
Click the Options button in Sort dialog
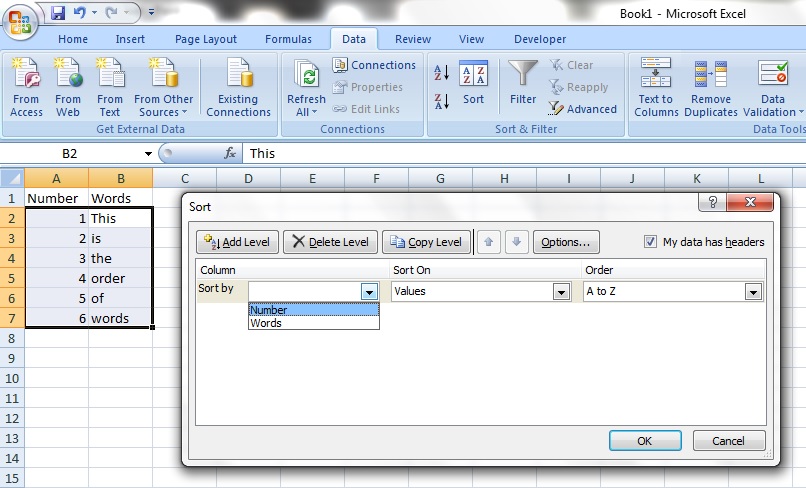[566, 242]
